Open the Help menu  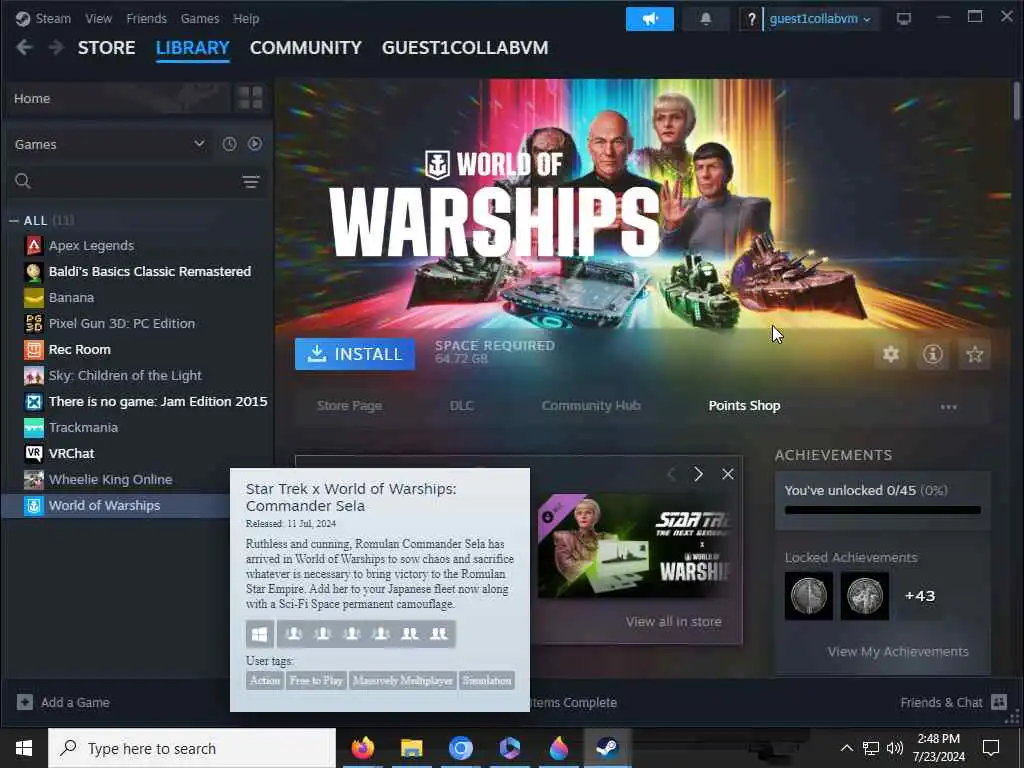point(246,18)
